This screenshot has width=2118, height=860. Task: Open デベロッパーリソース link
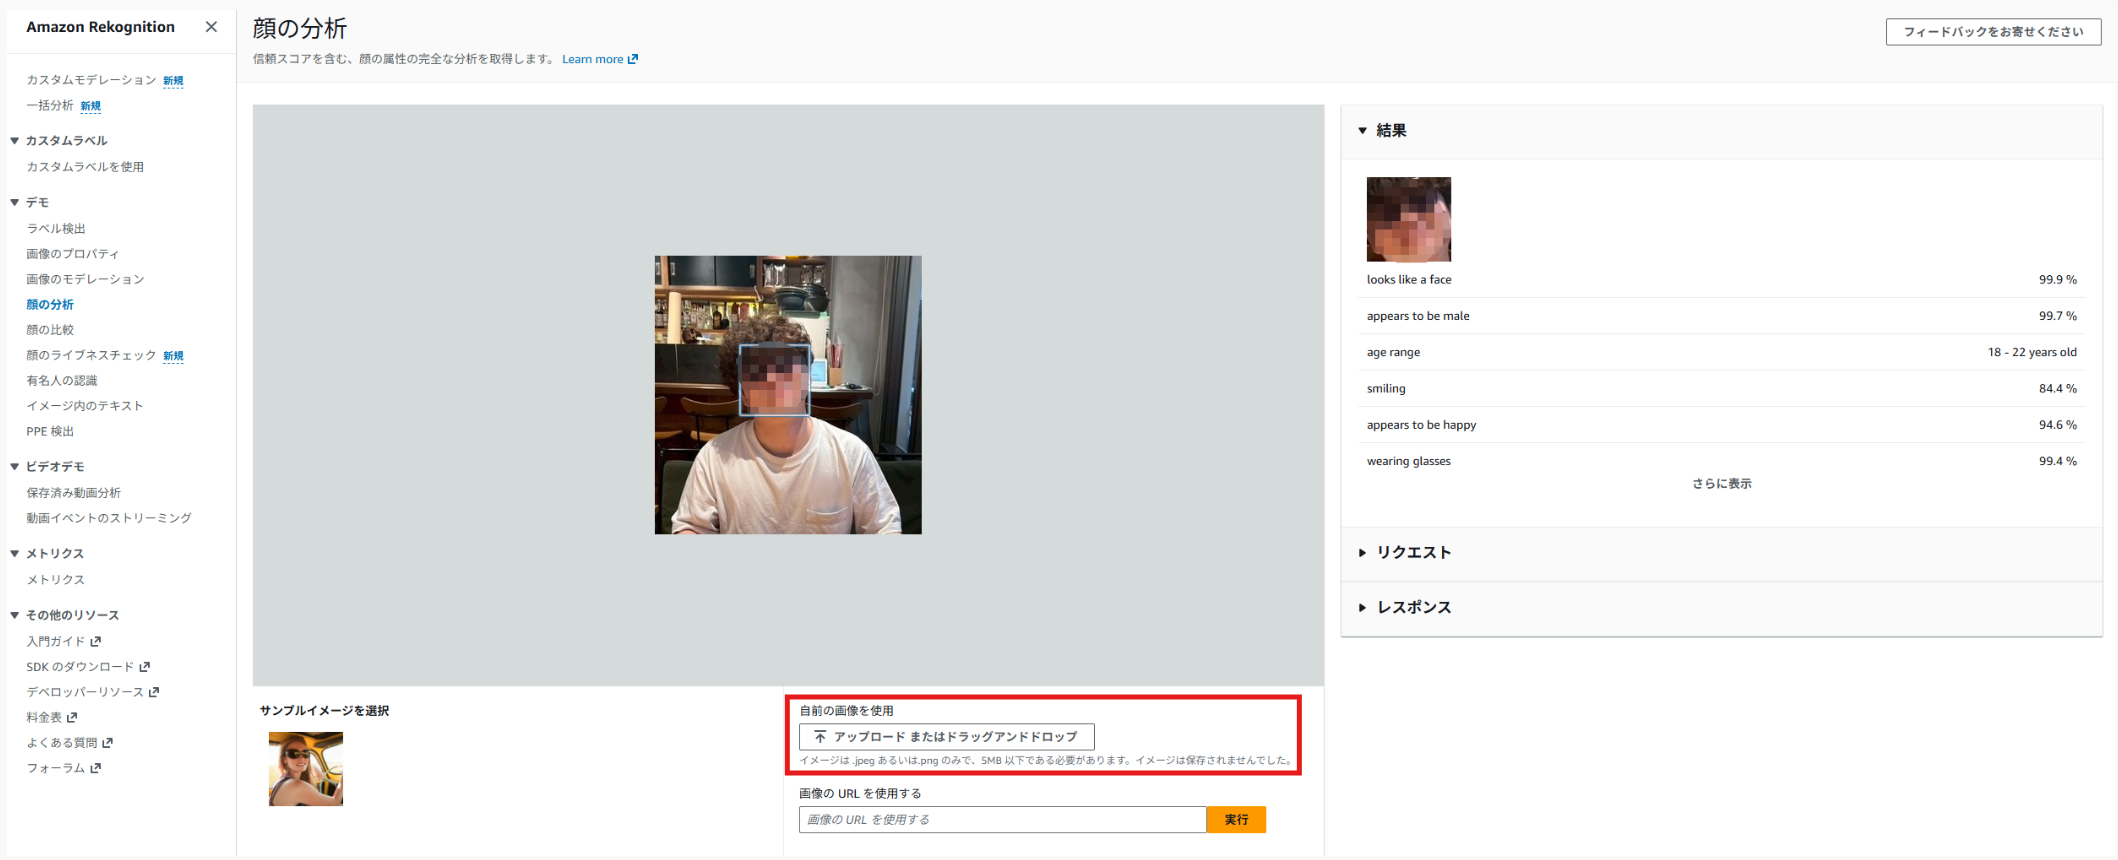tap(92, 692)
